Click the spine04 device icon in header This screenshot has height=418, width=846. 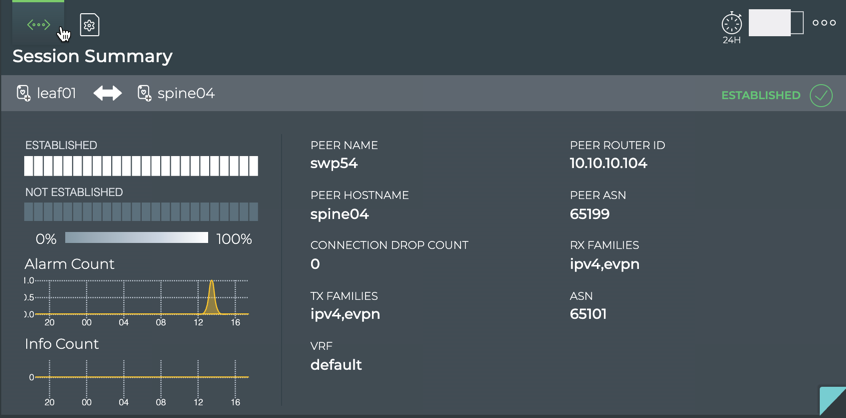pos(144,93)
